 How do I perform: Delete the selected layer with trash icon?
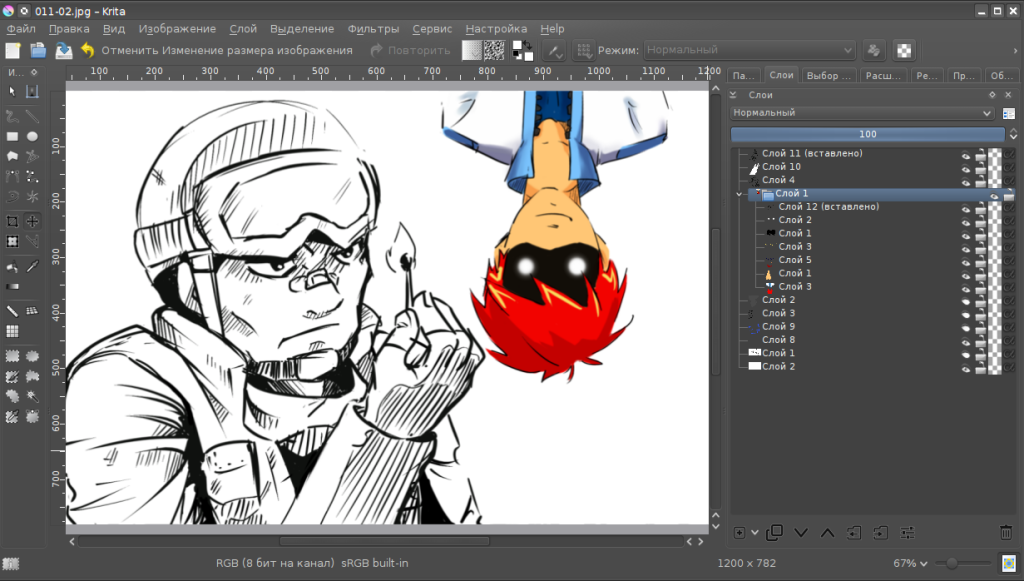pos(1006,533)
